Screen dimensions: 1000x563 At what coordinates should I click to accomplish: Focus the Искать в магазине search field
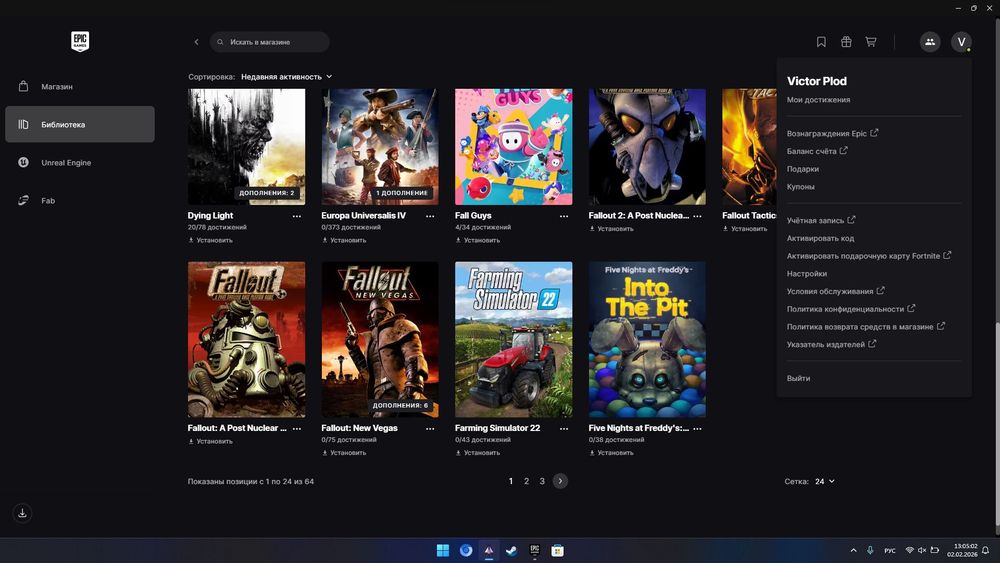click(270, 42)
